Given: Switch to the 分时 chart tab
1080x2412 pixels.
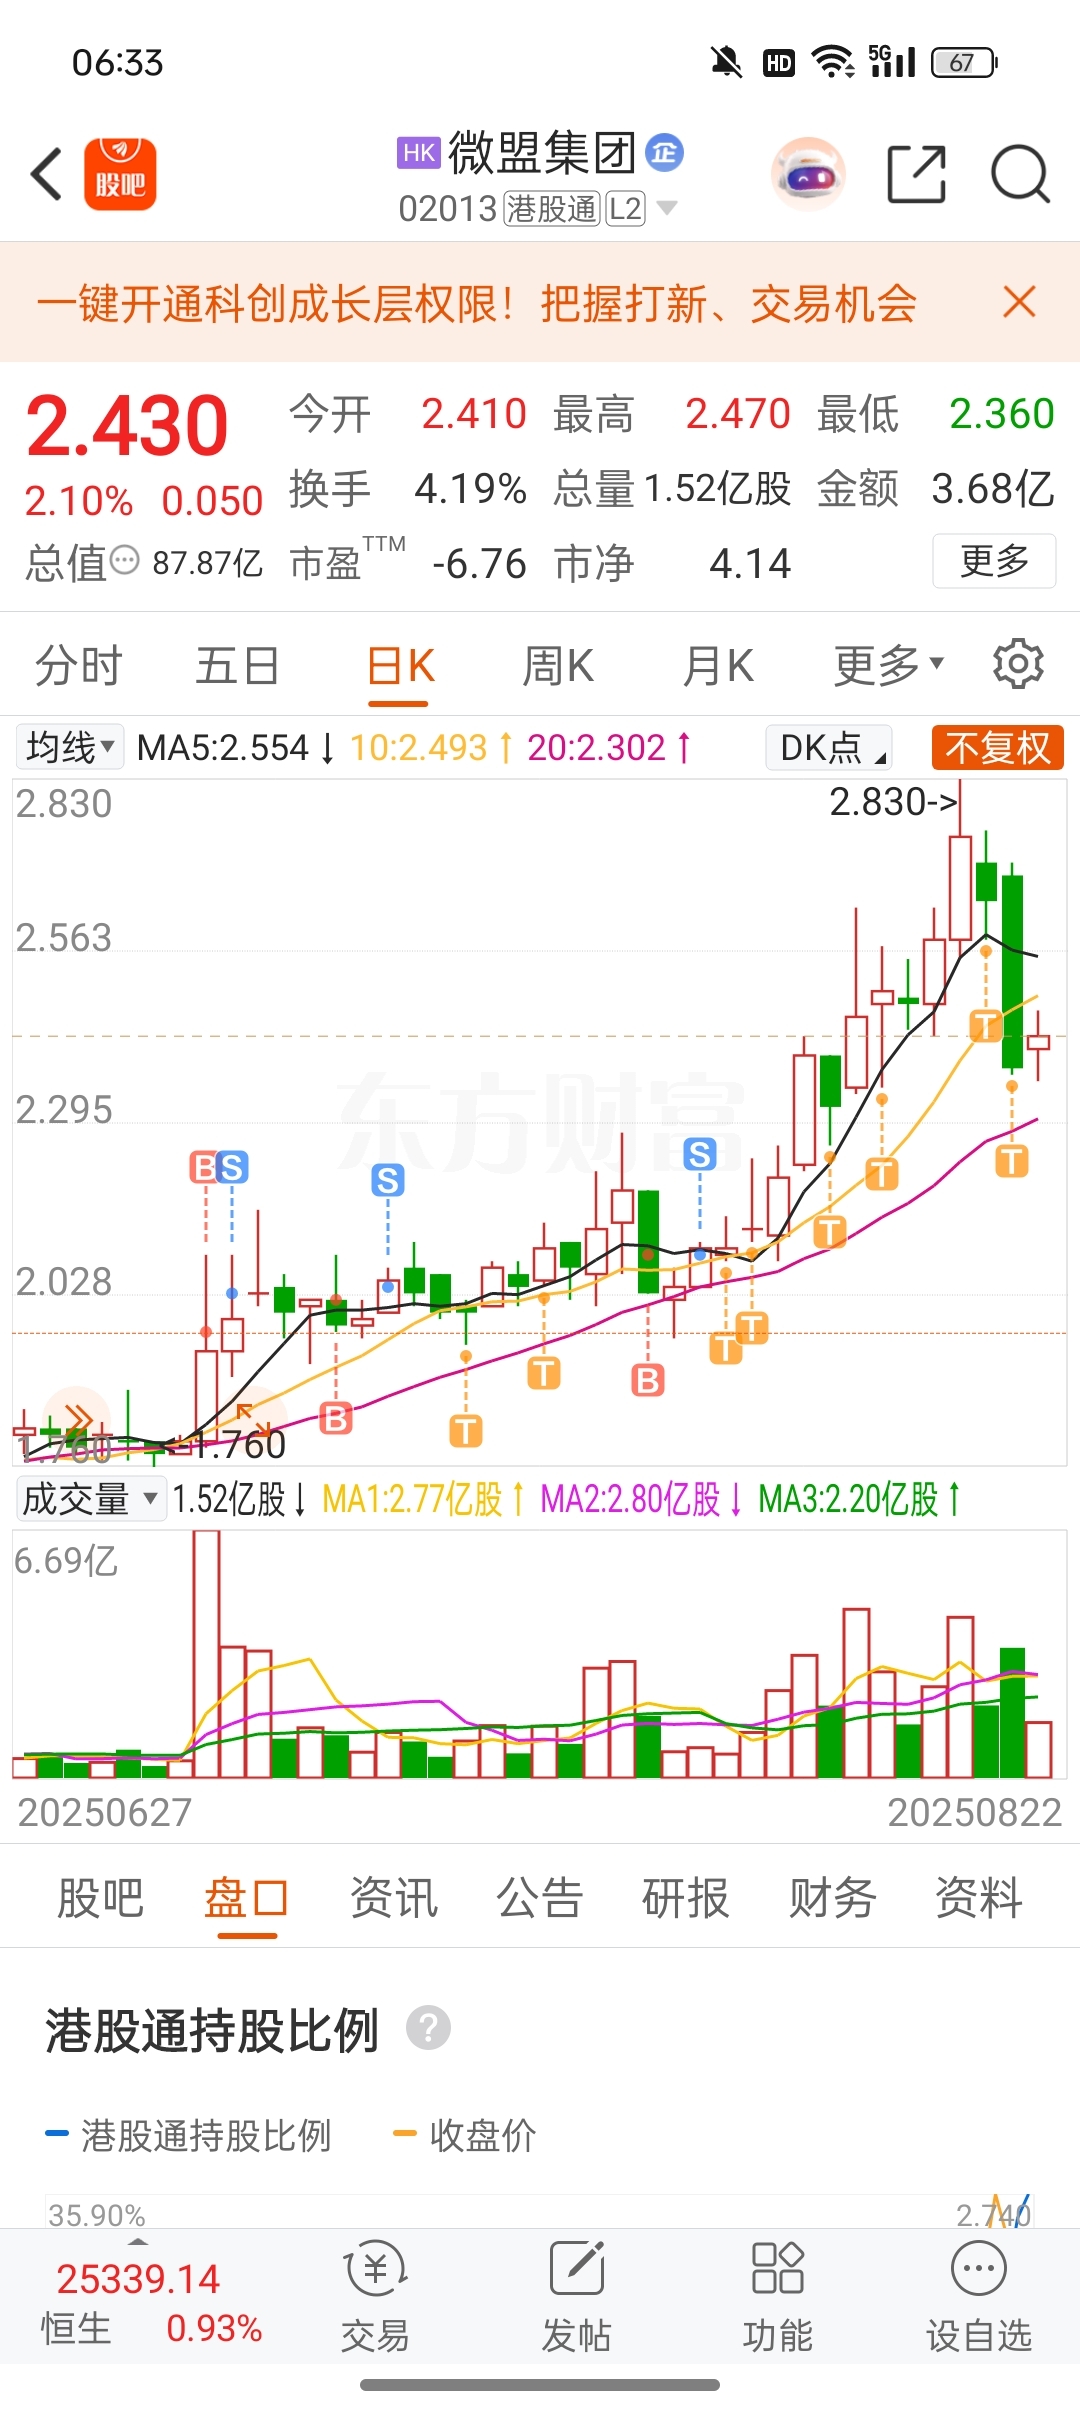Looking at the screenshot, I should 78,665.
